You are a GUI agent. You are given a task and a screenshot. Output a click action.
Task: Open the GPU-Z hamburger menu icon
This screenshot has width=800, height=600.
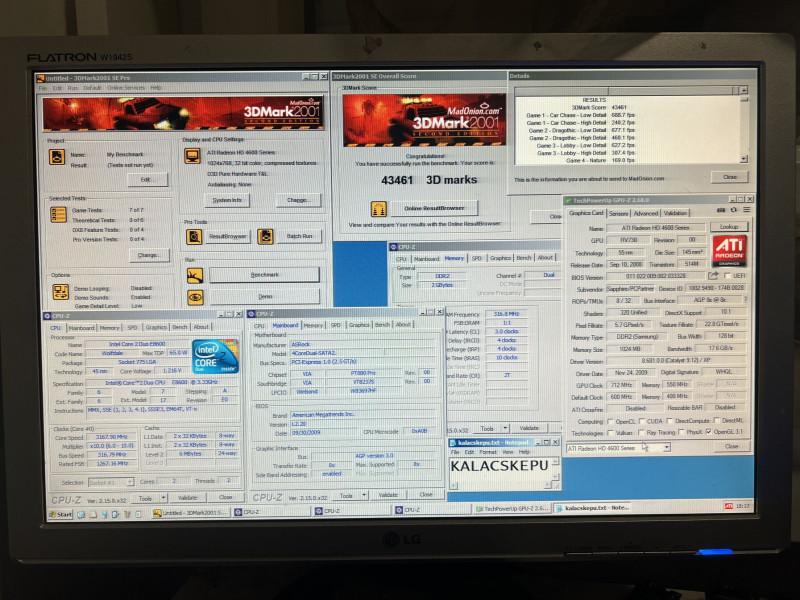(746, 210)
